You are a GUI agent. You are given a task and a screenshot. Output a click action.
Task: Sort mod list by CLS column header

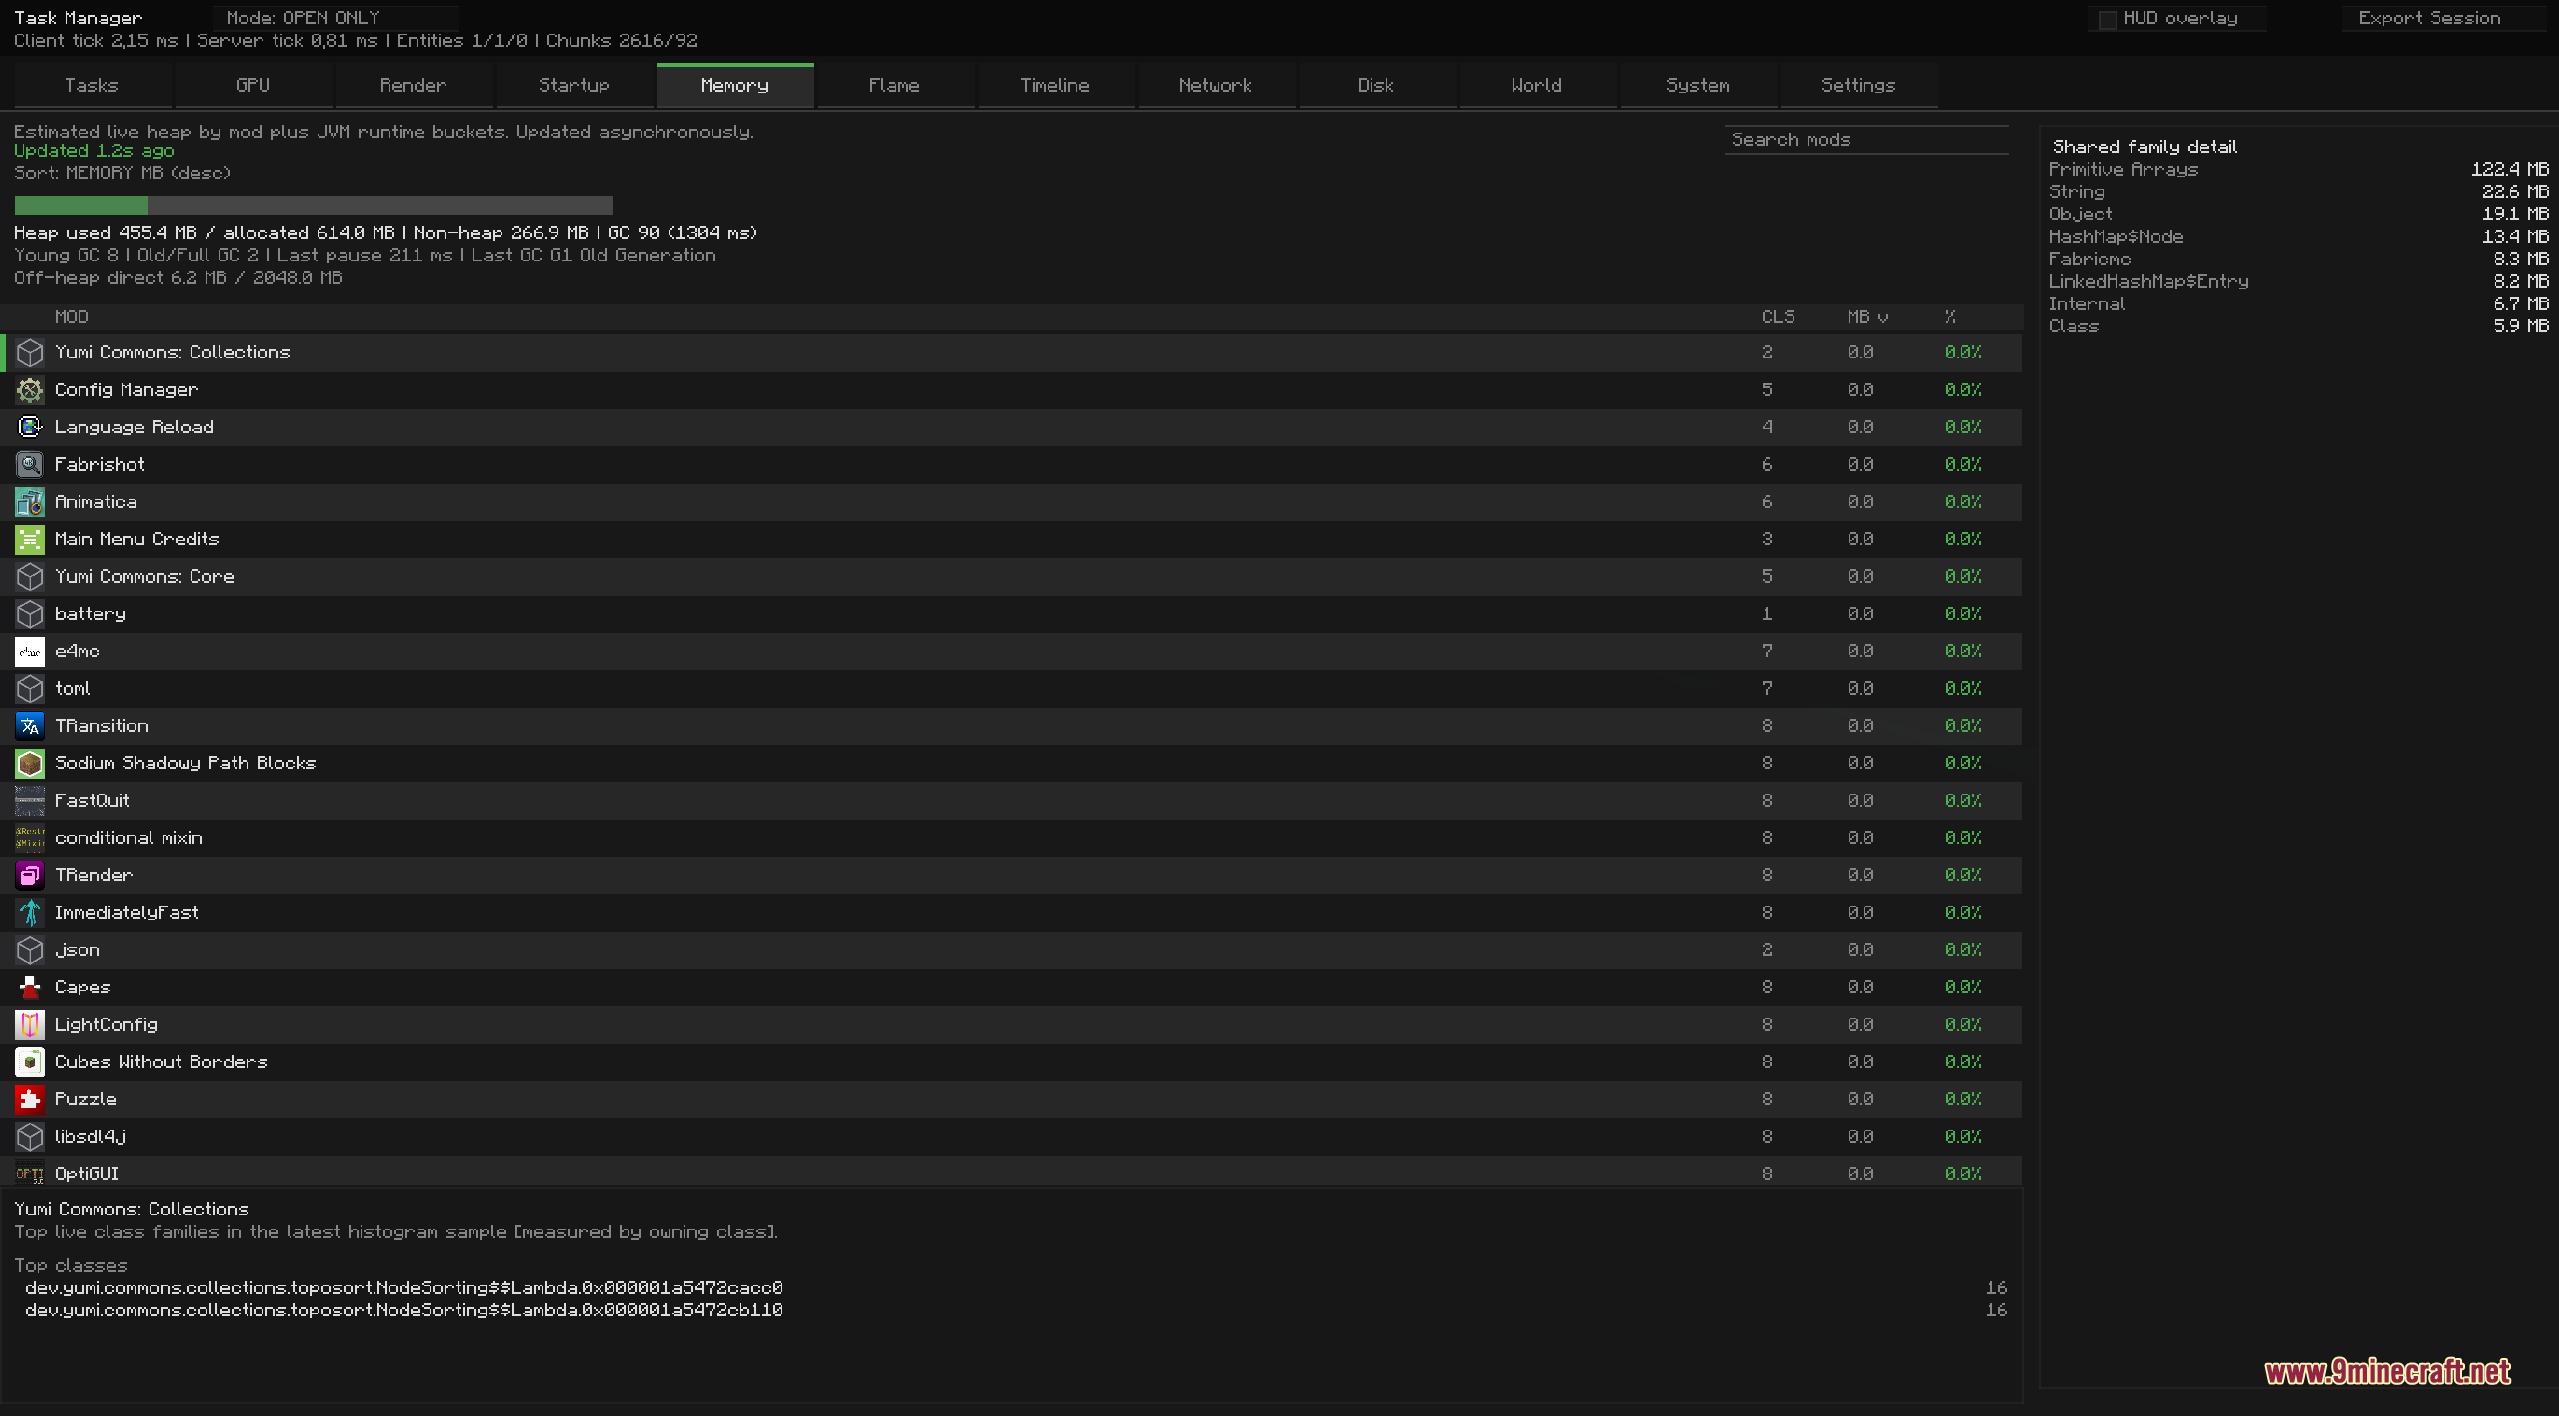point(1777,317)
